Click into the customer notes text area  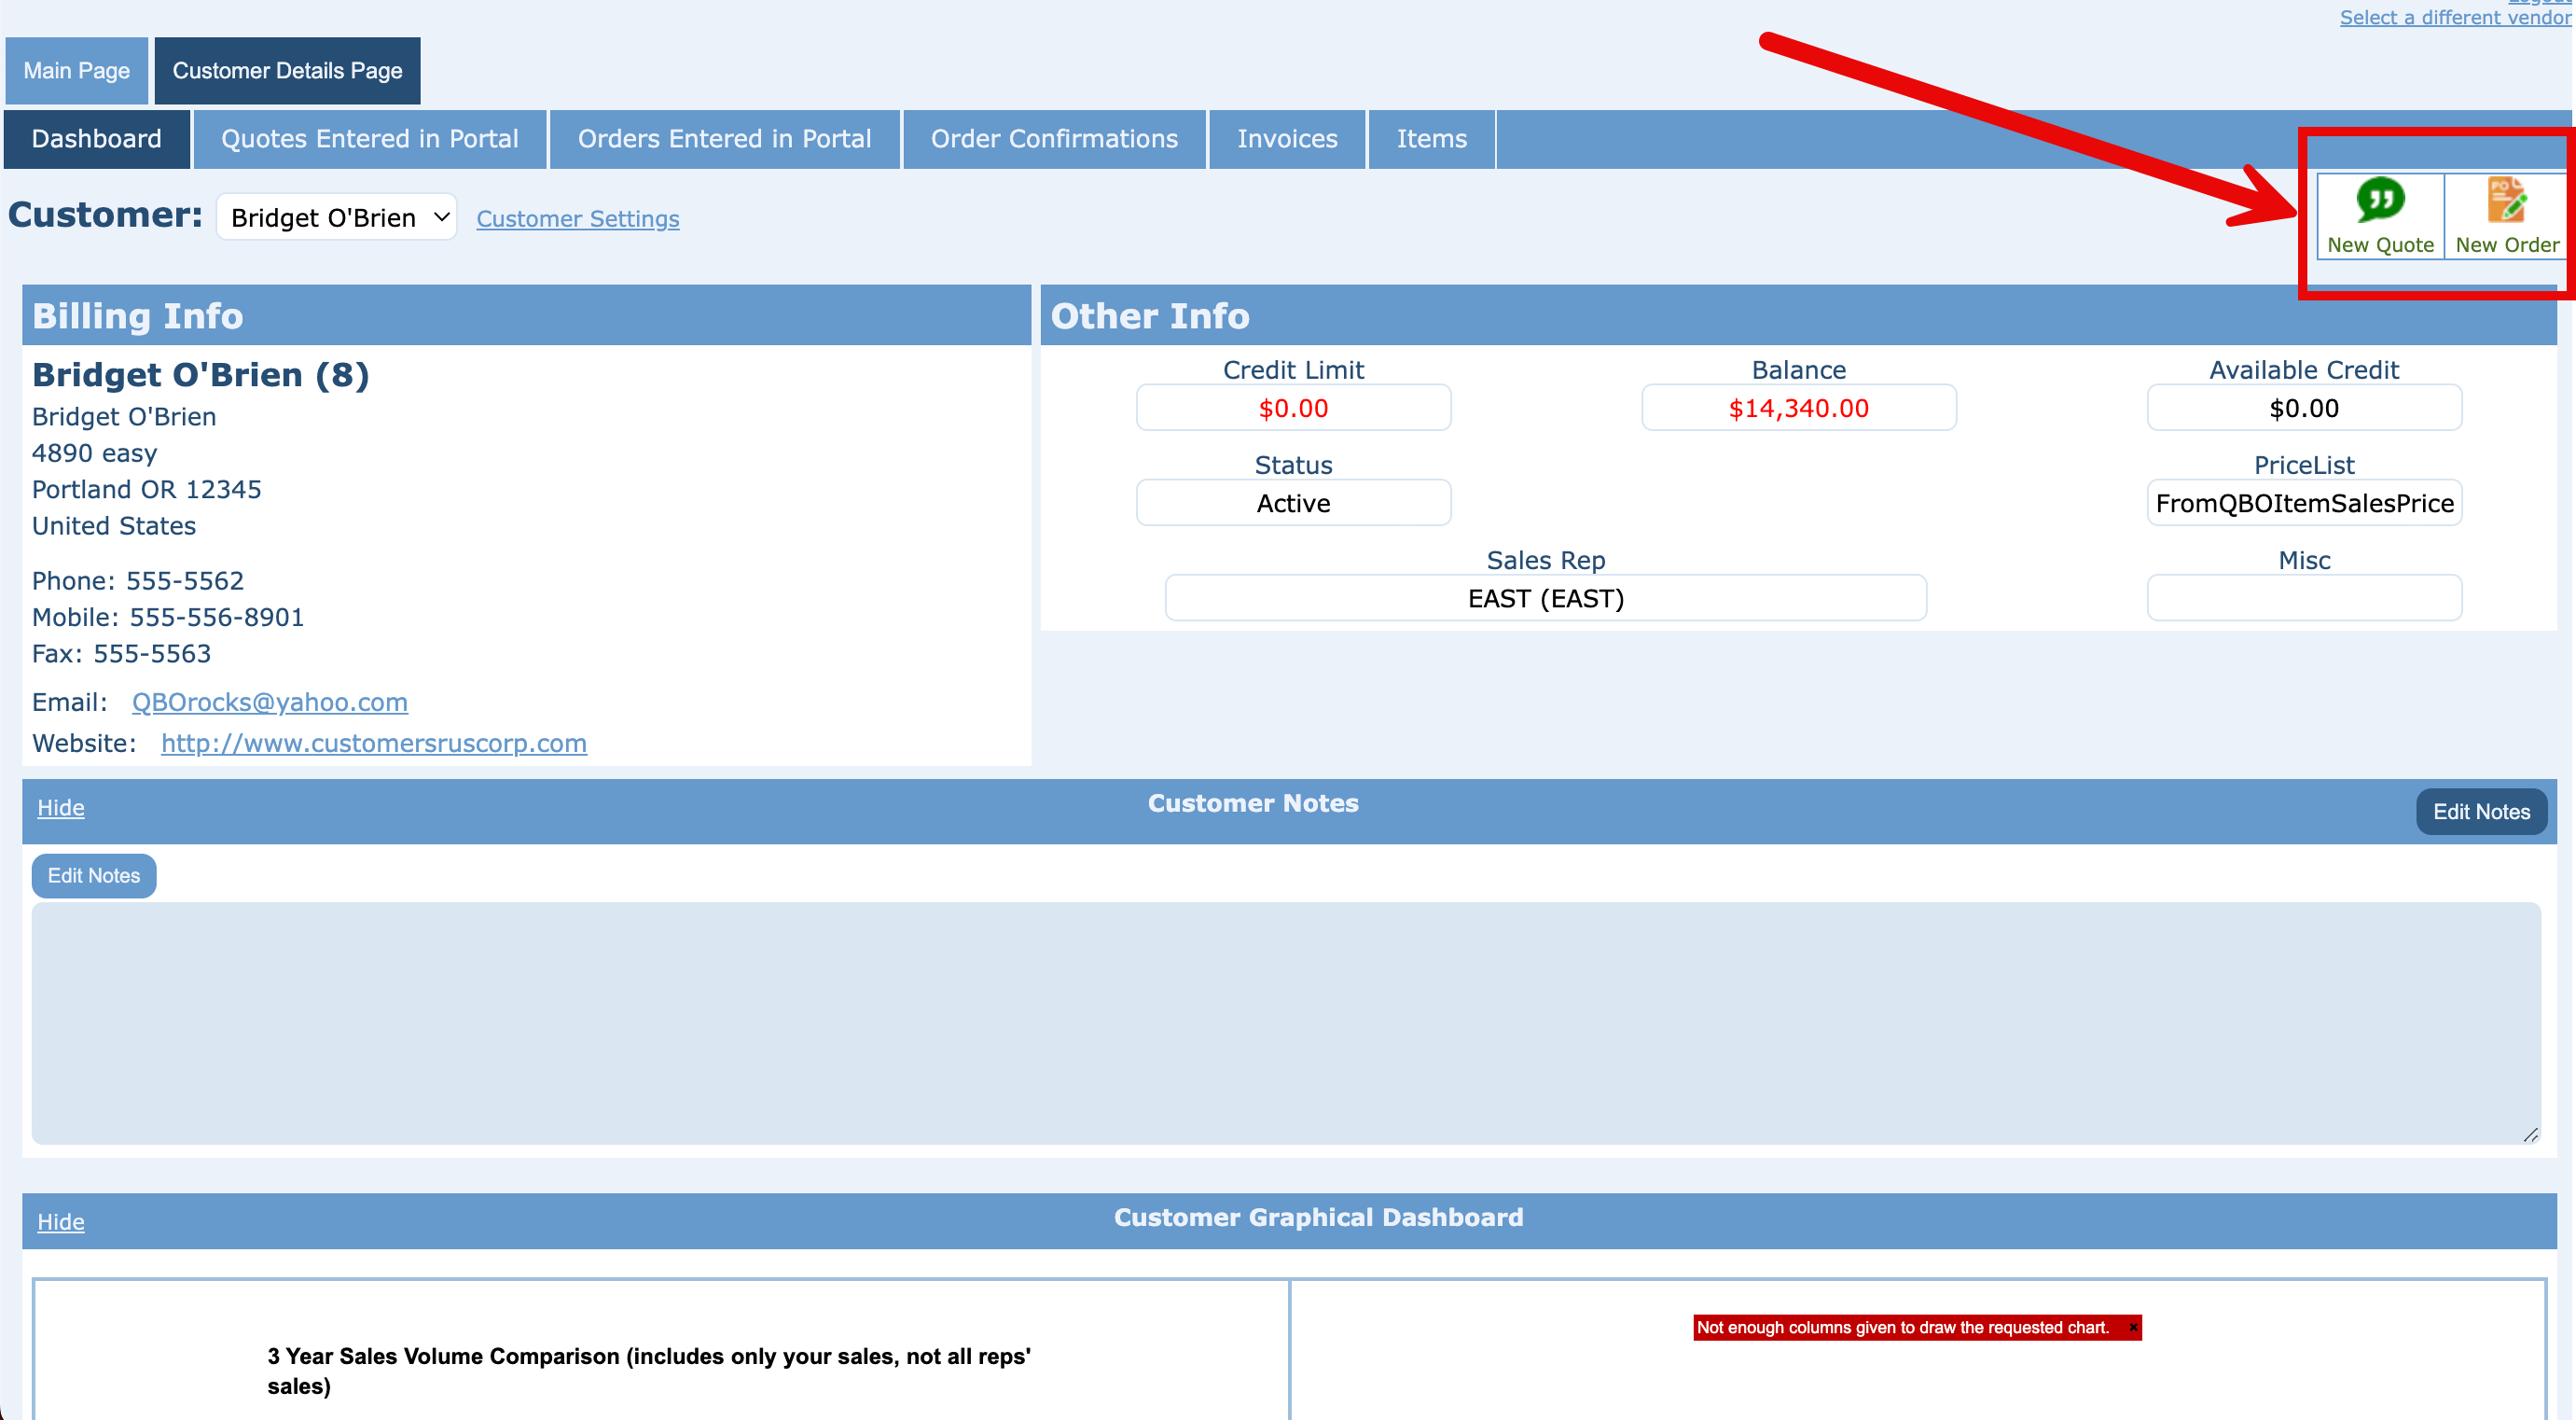click(x=1285, y=1022)
